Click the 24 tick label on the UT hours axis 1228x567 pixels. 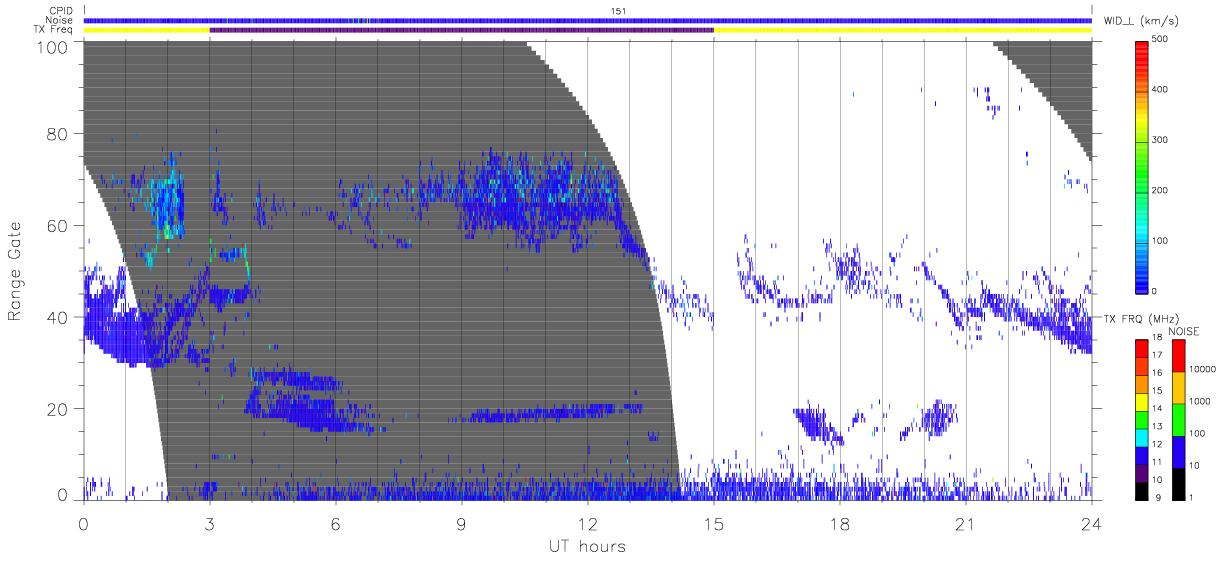coord(1092,523)
